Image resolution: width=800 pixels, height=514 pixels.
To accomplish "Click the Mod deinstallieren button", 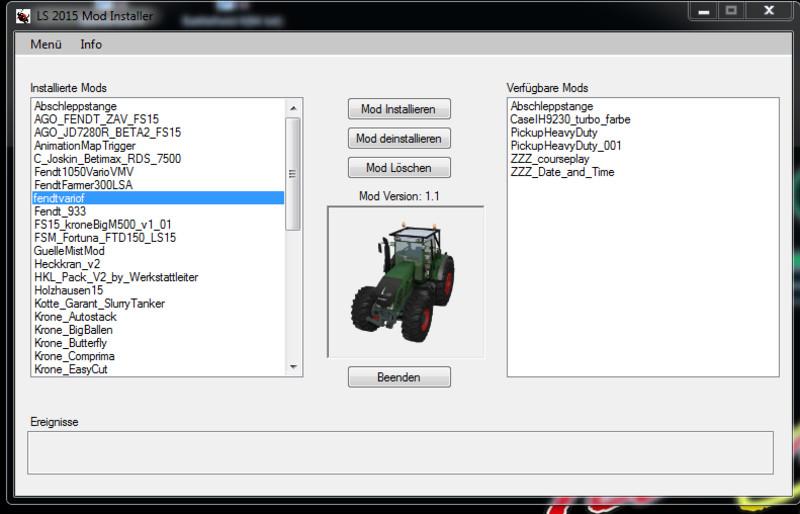I will click(x=399, y=138).
